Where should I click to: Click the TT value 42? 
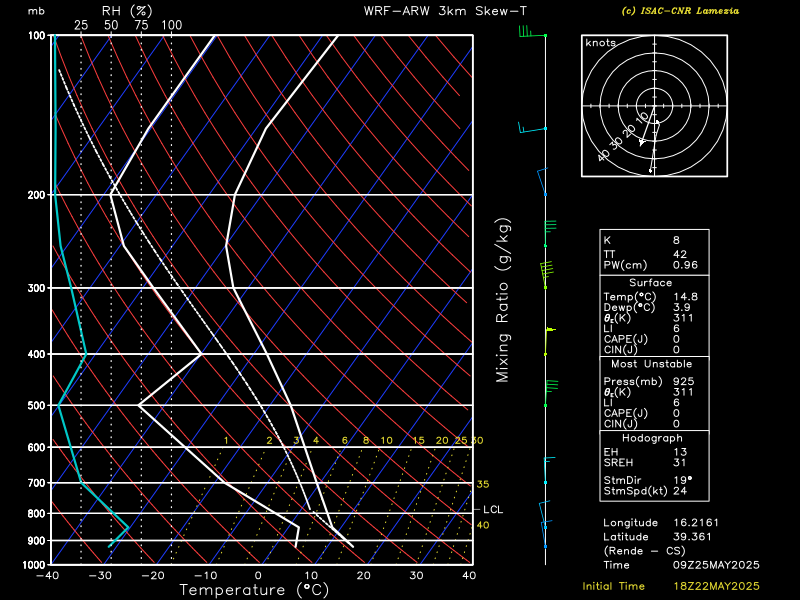click(680, 254)
